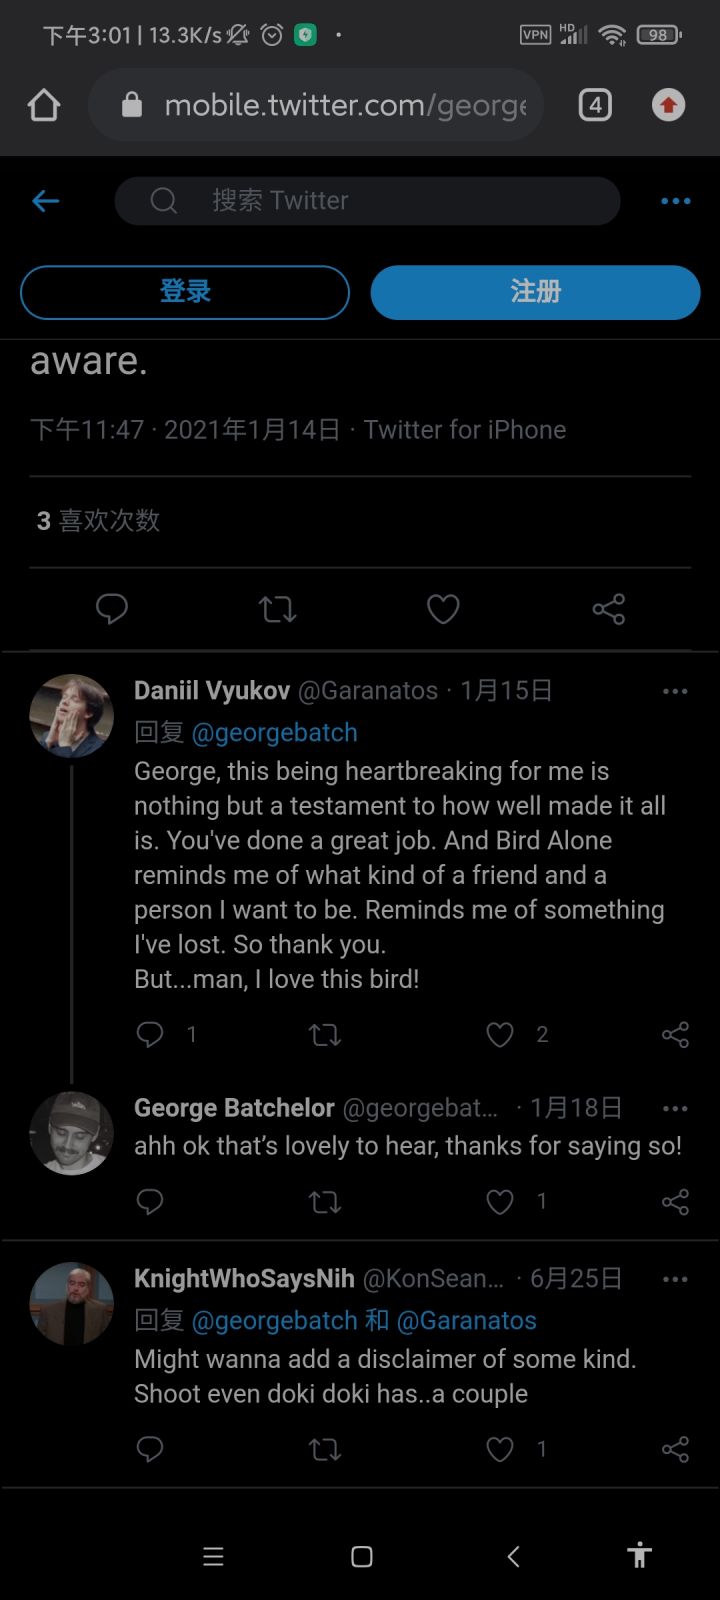Tap the Android recent apps menu button
Image resolution: width=720 pixels, height=1600 pixels.
(x=213, y=1556)
